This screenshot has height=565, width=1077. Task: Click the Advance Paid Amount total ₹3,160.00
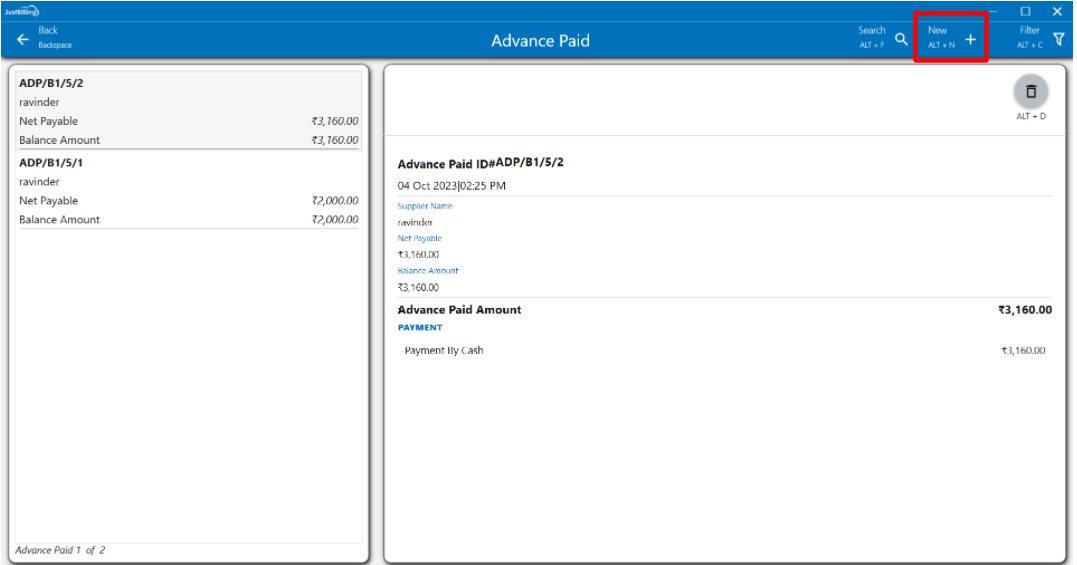point(1024,310)
